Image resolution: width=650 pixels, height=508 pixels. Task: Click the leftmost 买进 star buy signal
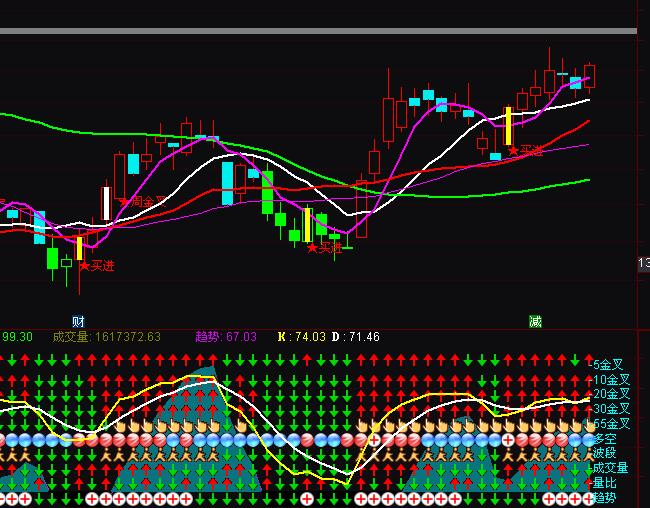coord(97,266)
